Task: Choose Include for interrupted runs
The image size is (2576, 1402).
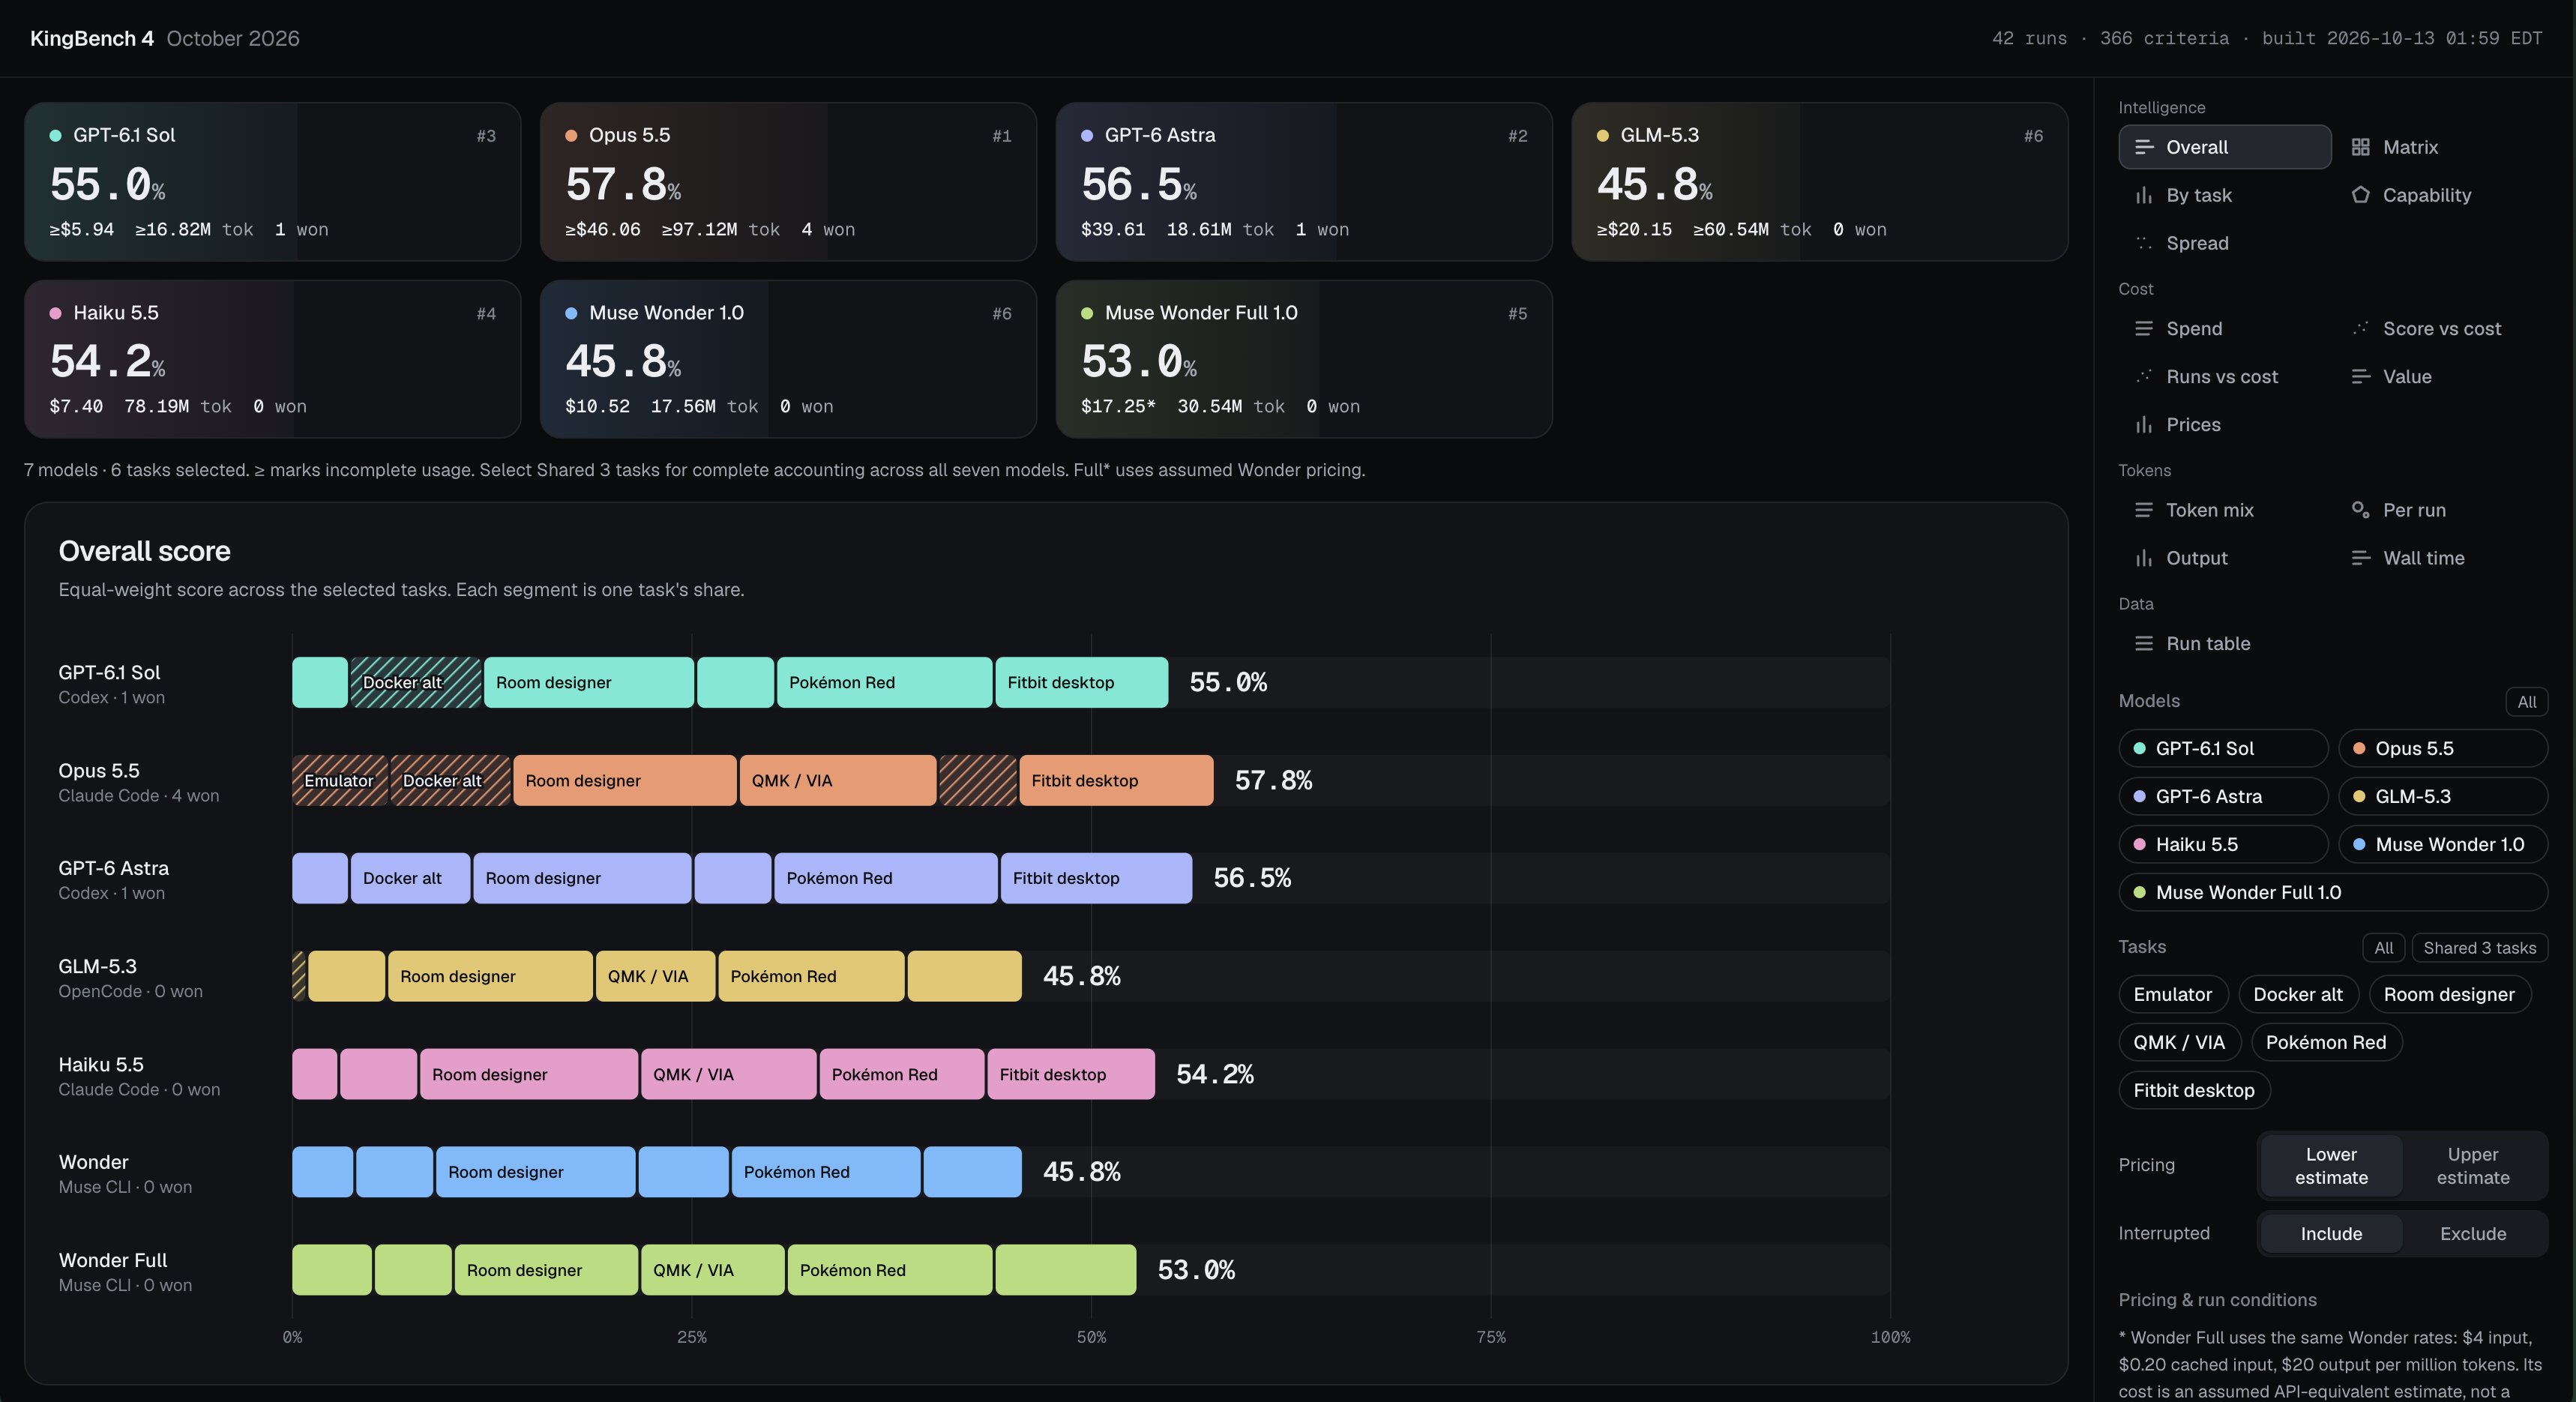Action: [x=2331, y=1233]
